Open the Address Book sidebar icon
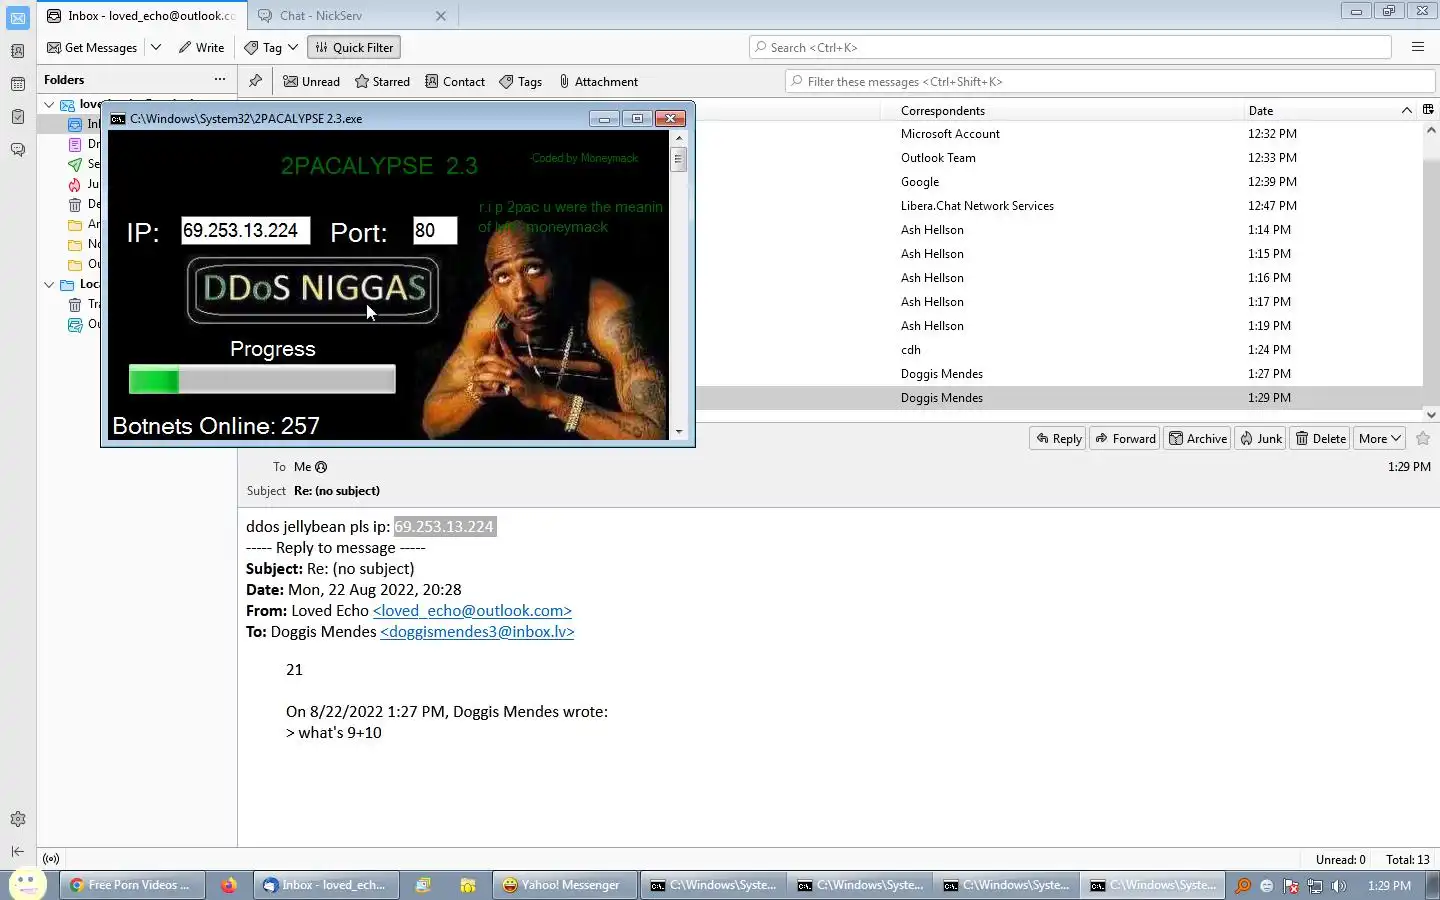 (x=18, y=51)
